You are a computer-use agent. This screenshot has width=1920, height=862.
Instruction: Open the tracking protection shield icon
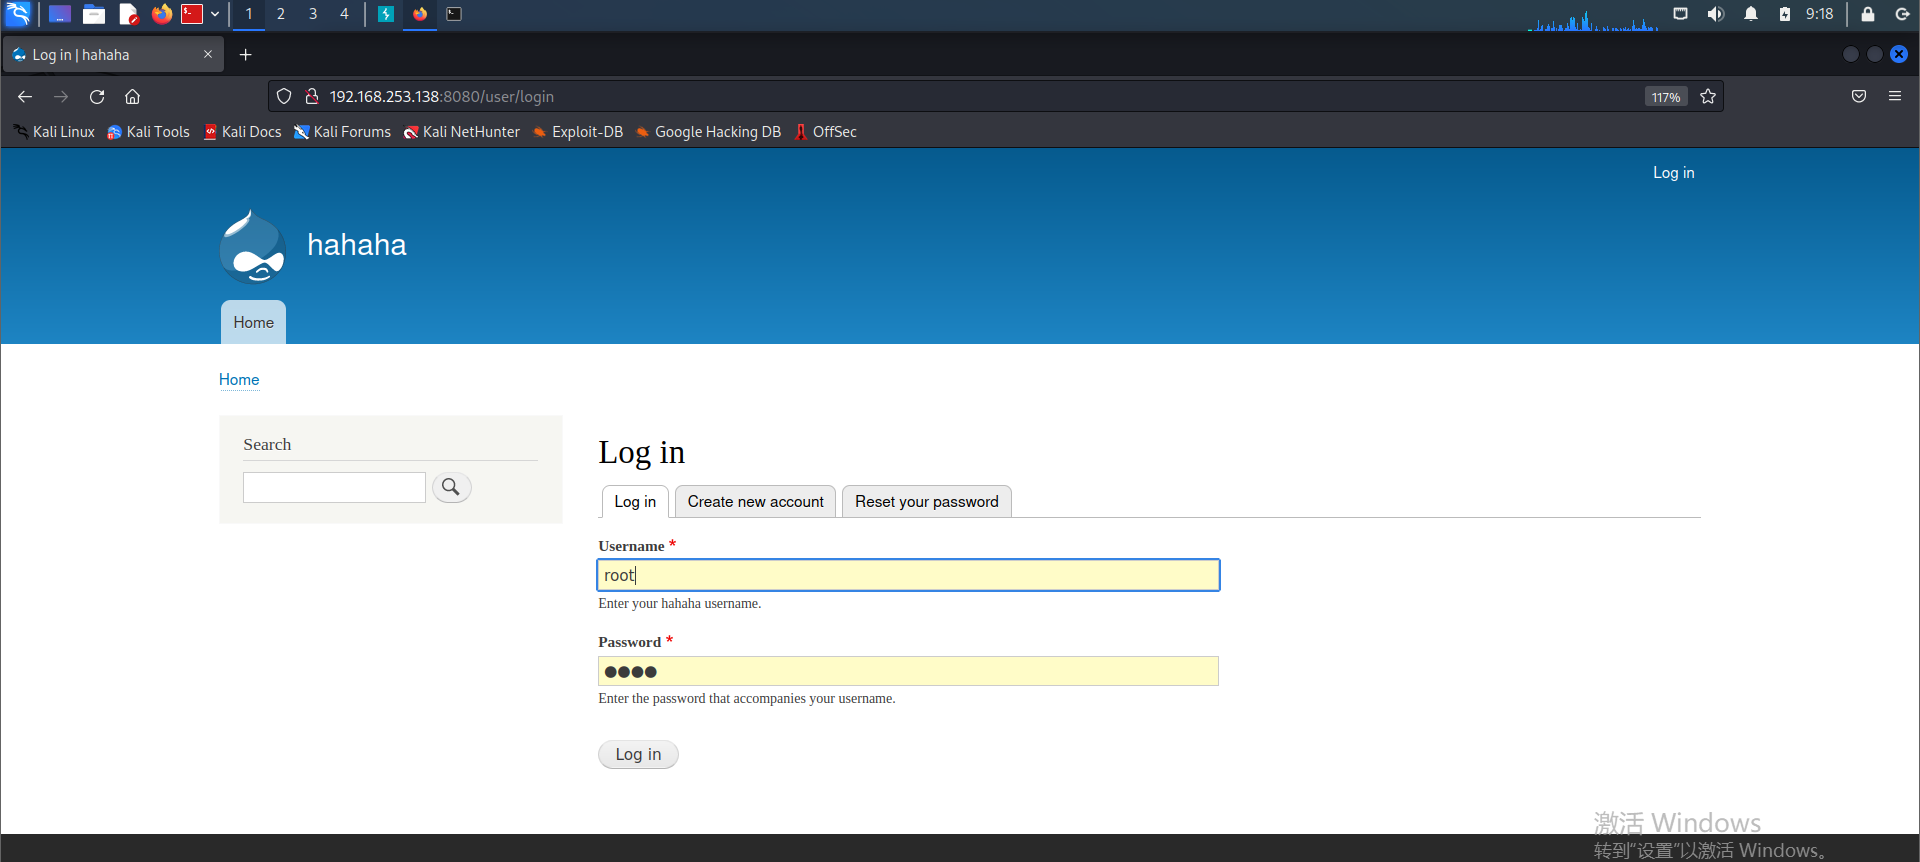point(284,96)
